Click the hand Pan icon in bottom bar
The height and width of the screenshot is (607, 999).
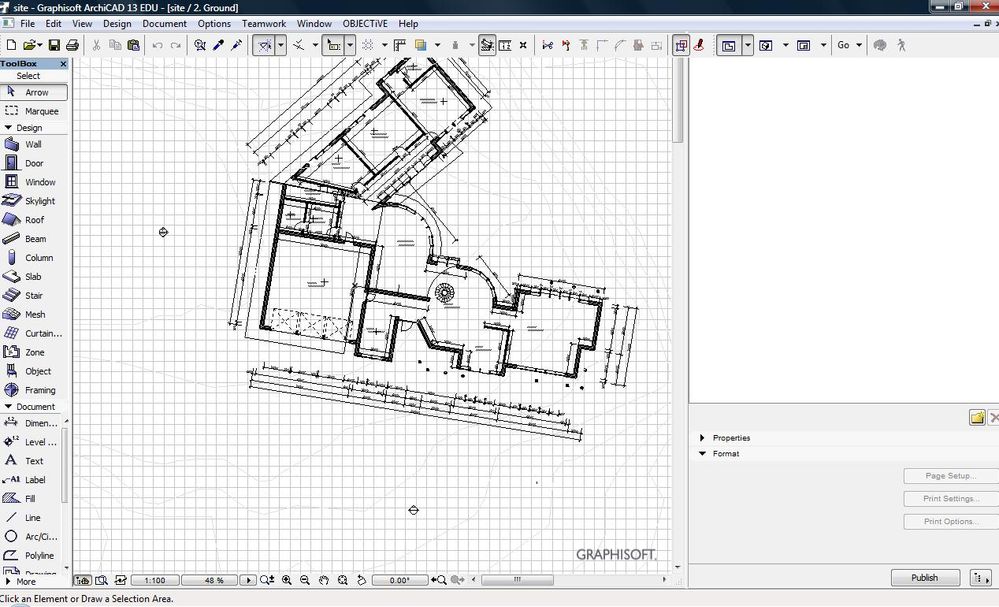324,580
